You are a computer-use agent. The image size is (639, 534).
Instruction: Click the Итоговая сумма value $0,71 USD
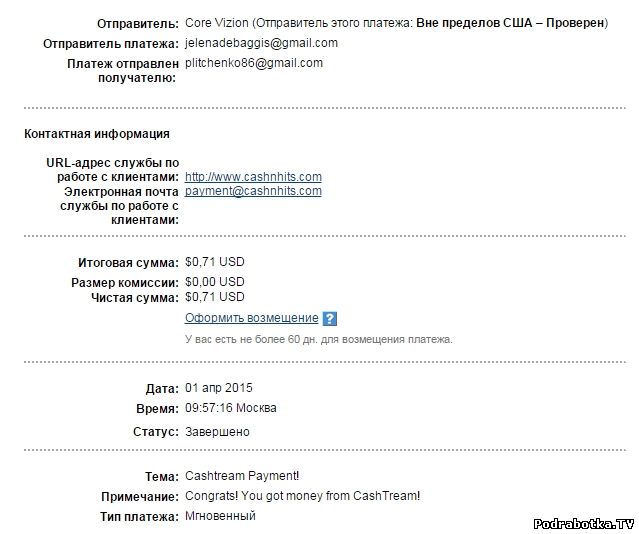(x=215, y=262)
